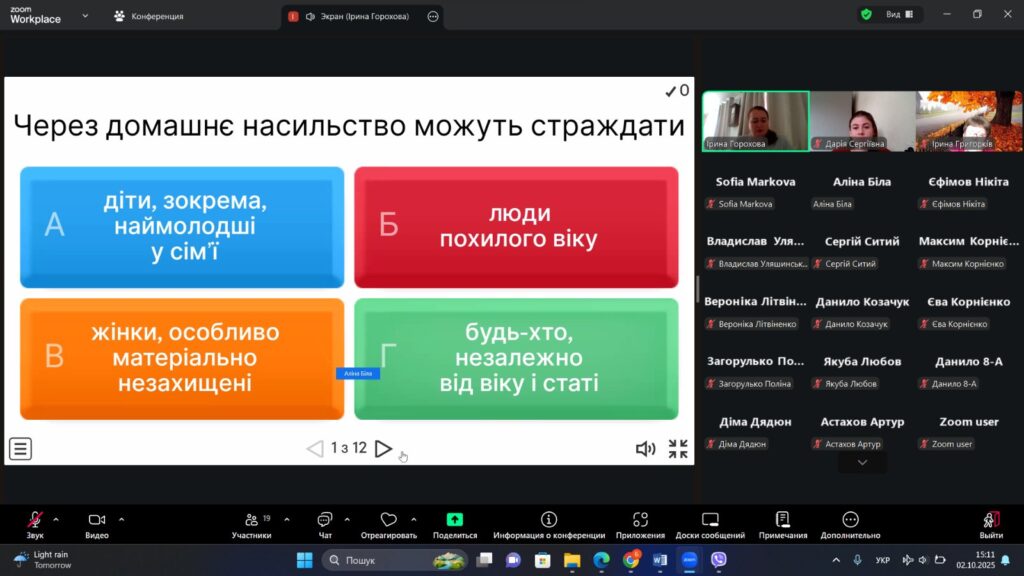This screenshot has height=576, width=1024.
Task: Select answer Г будь-хто незалежно від віку
Action: click(516, 358)
